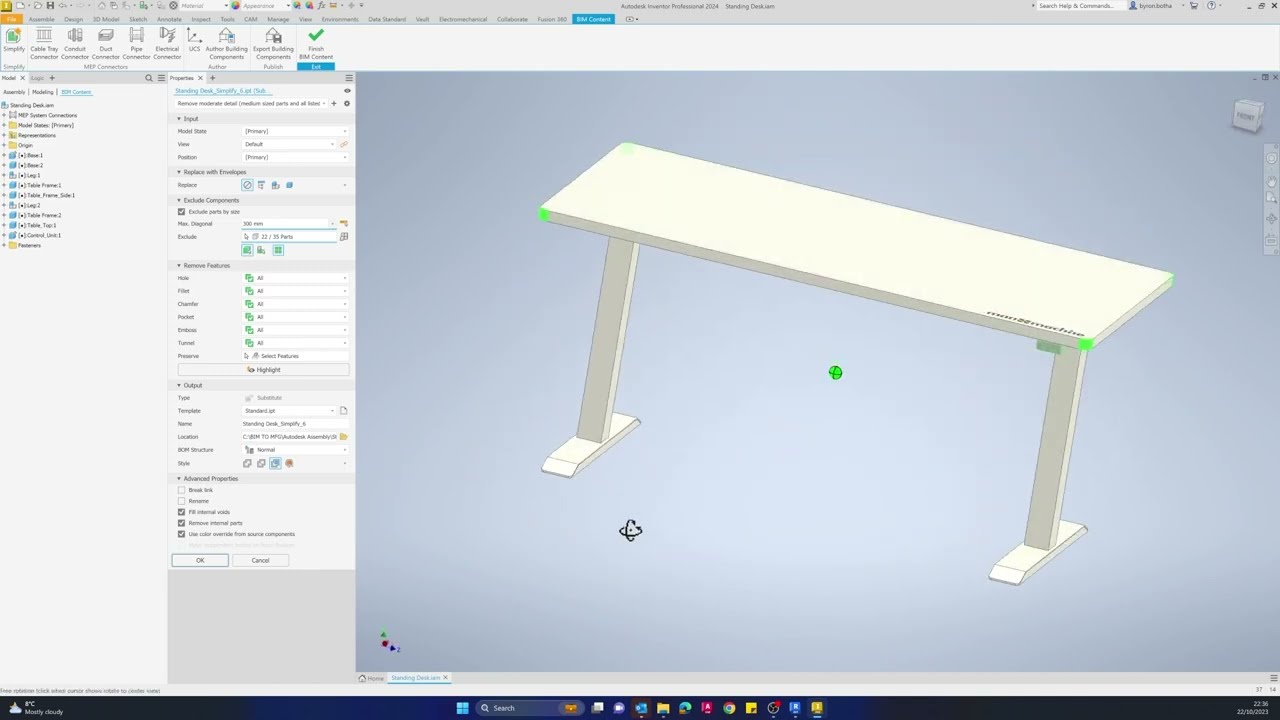Select second Replace envelope icon option
Viewport: 1280px width, 720px height.
pos(261,185)
